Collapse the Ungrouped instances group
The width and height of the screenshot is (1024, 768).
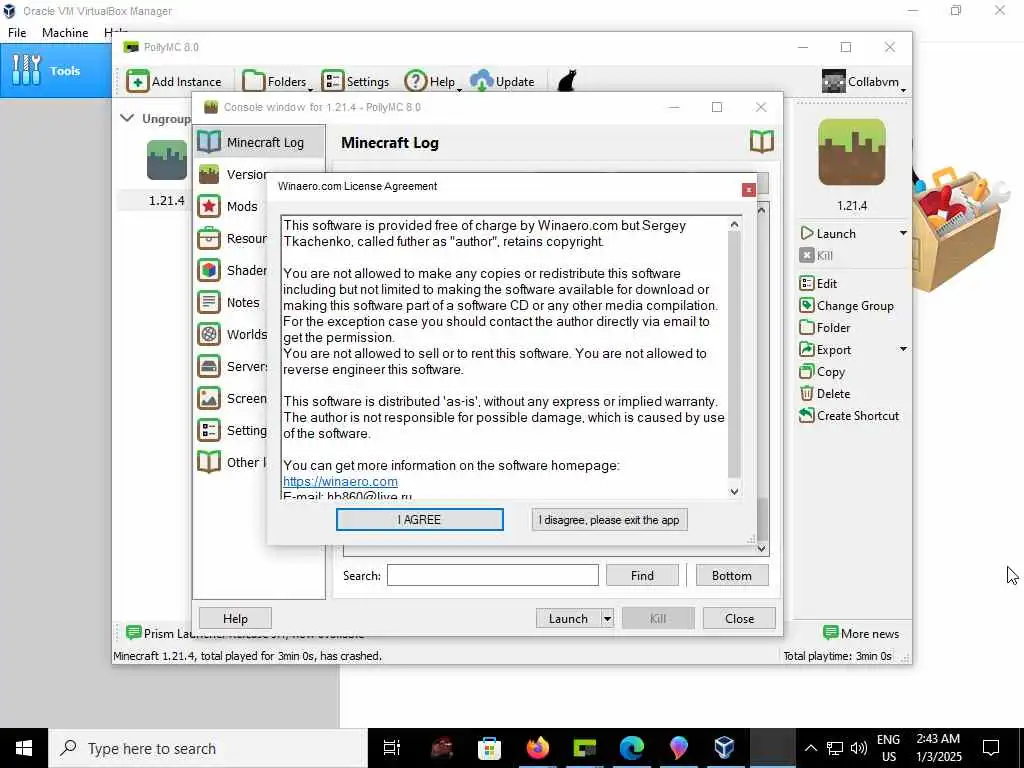tap(127, 118)
